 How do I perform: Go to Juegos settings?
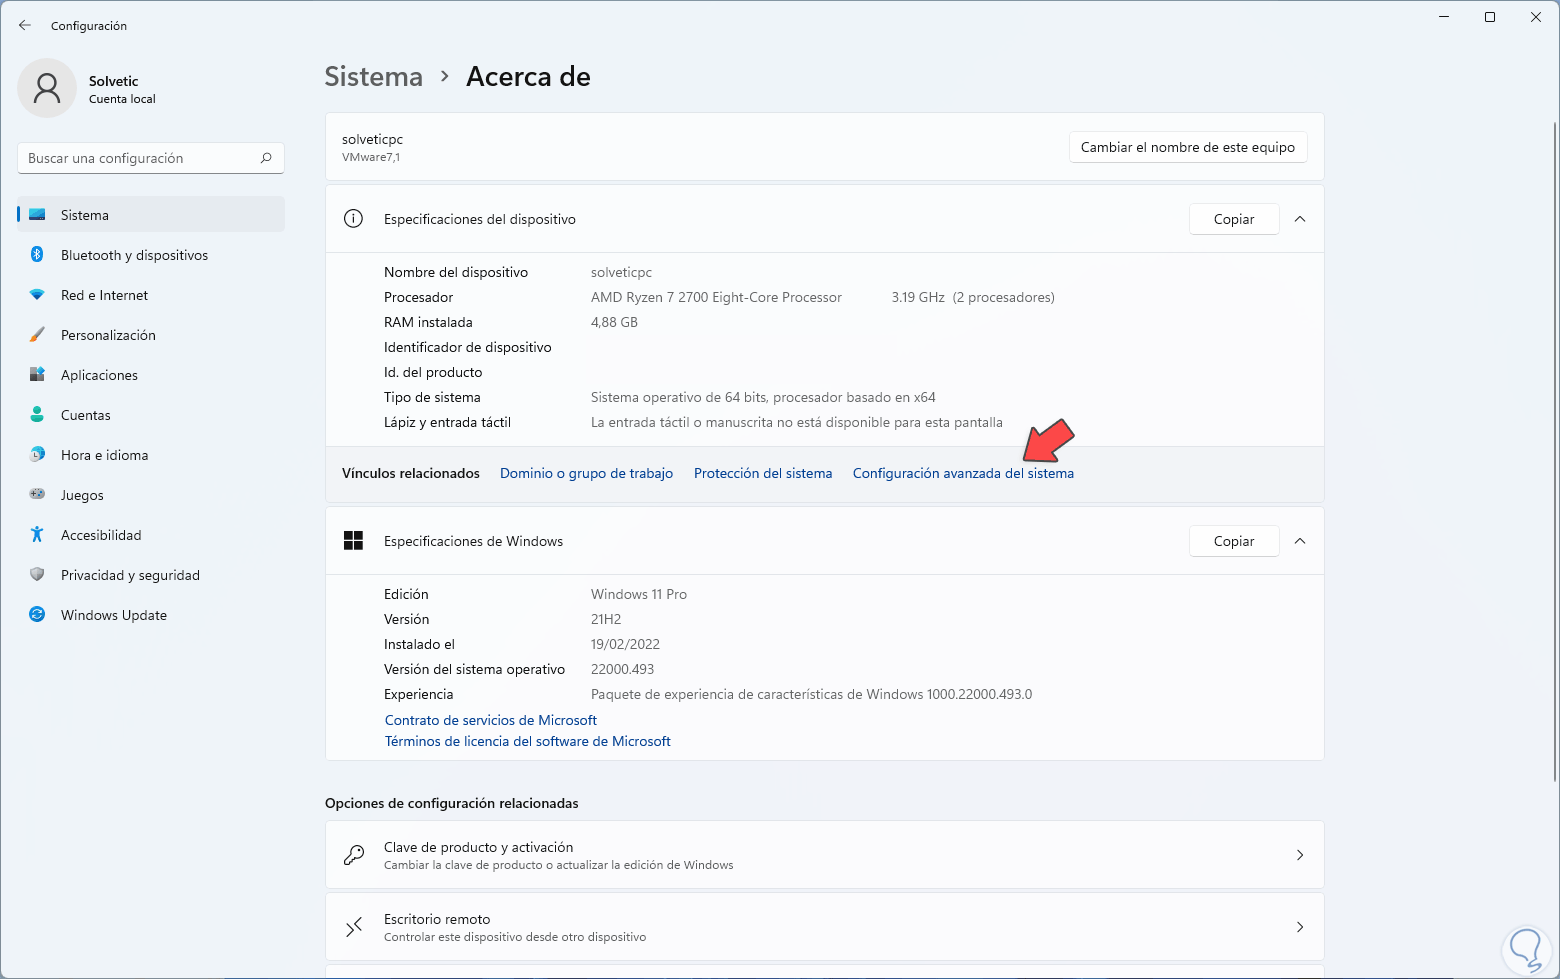(151, 495)
